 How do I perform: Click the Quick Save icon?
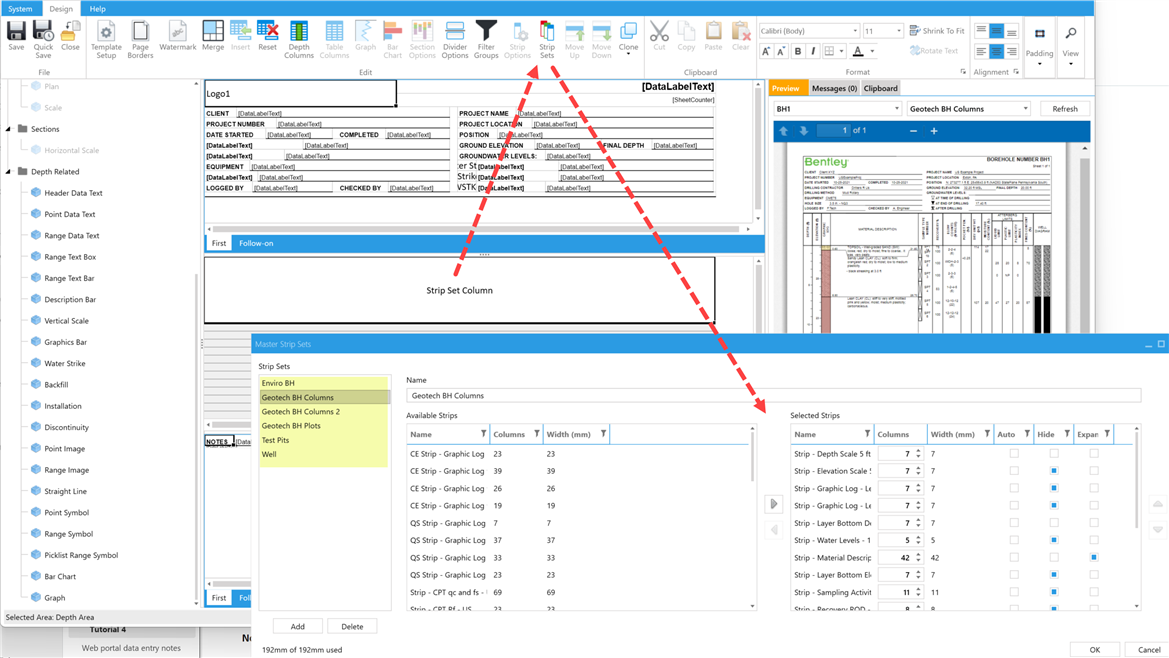pyautogui.click(x=43, y=39)
